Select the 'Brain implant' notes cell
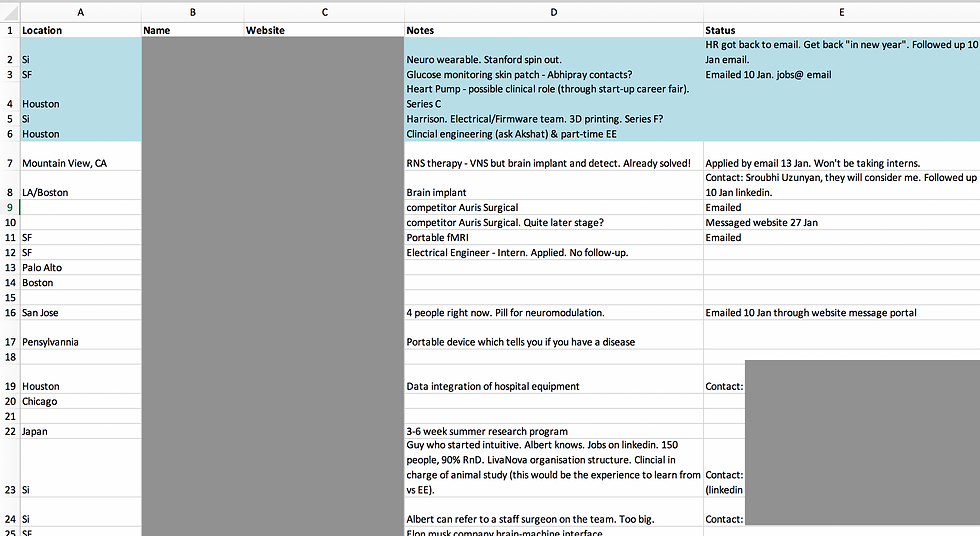The width and height of the screenshot is (980, 536). pos(554,185)
